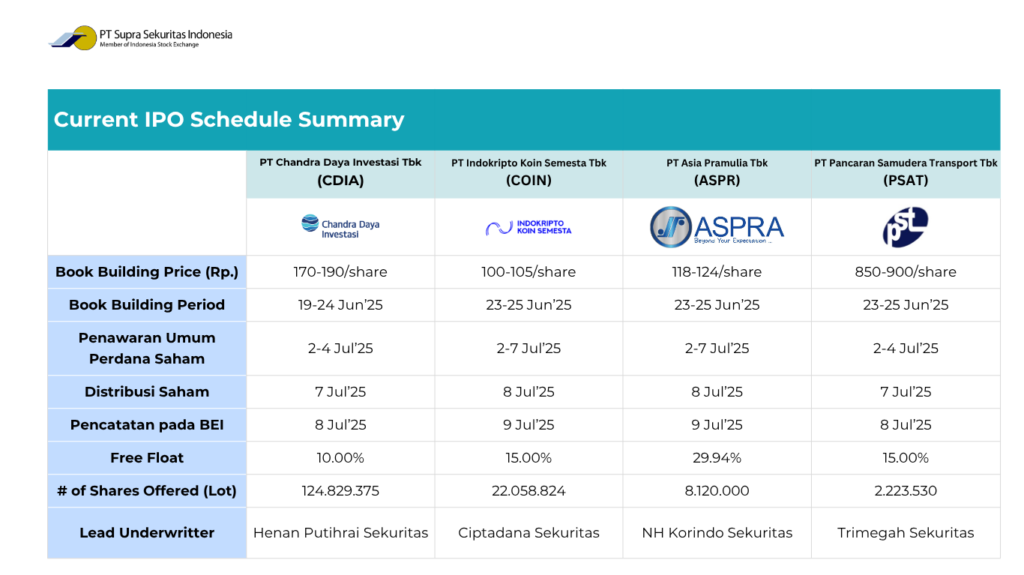Select the Book Building Period row label
This screenshot has height=575, width=1024.
click(146, 305)
